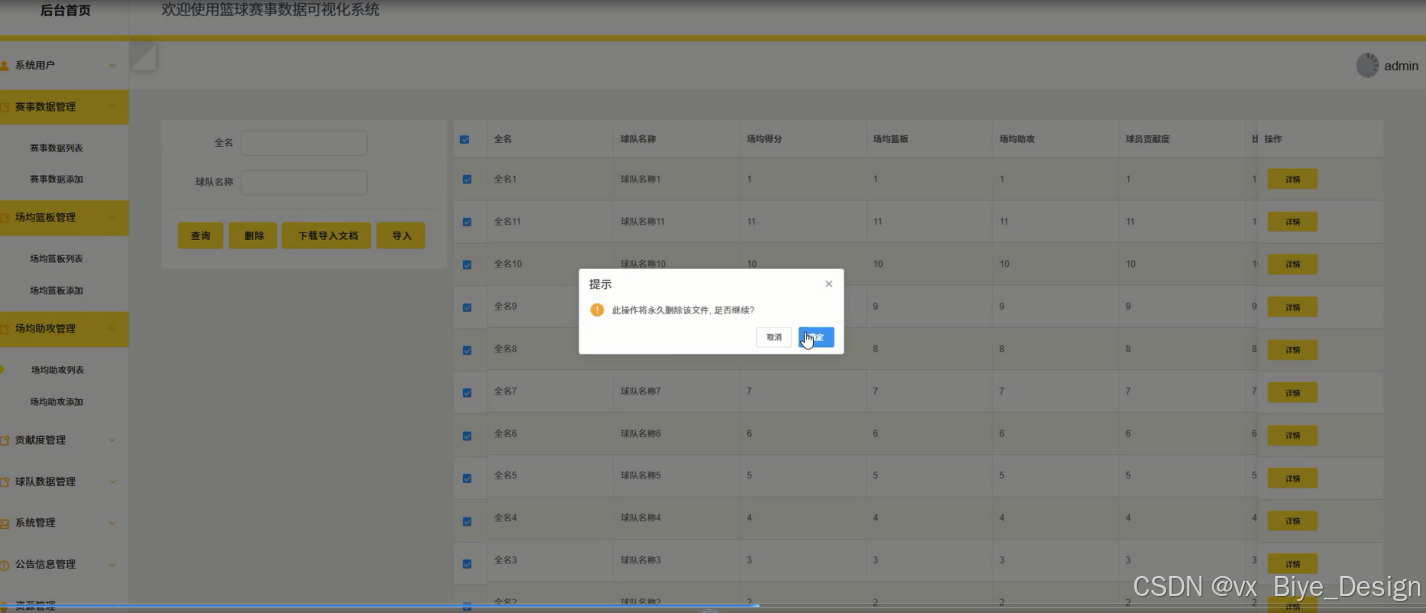The image size is (1426, 613).
Task: Open 详情 for row 全名3
Action: pos(1292,563)
